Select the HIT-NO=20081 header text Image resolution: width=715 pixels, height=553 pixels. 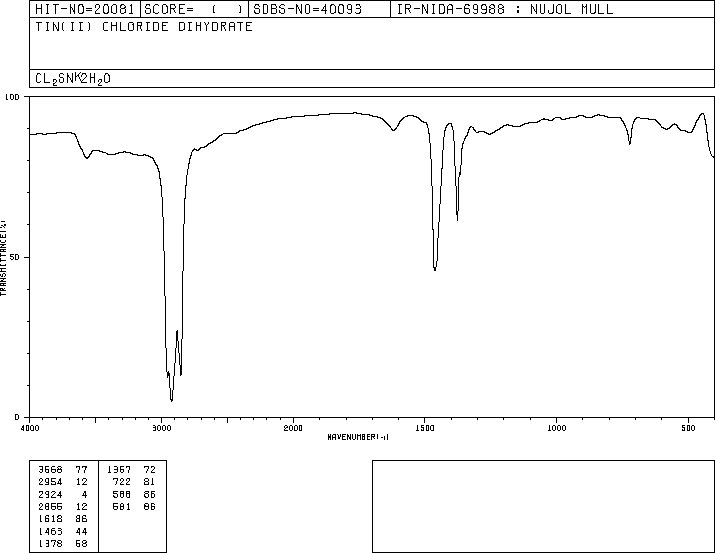click(84, 9)
